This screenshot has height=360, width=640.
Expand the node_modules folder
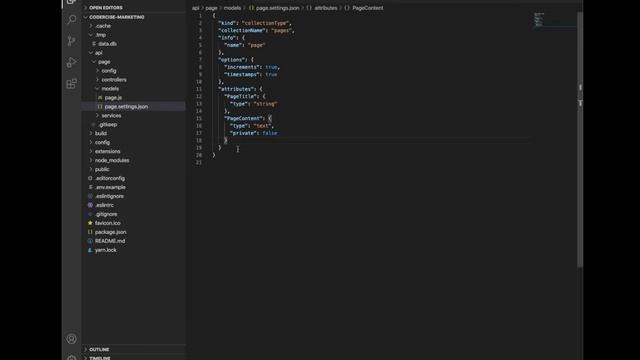pyautogui.click(x=112, y=160)
